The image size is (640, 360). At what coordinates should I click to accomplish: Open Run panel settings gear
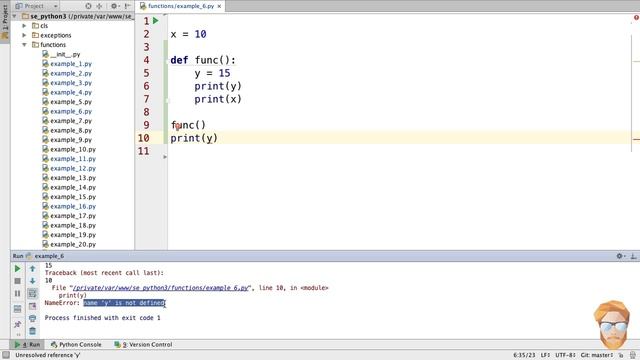pos(620,256)
